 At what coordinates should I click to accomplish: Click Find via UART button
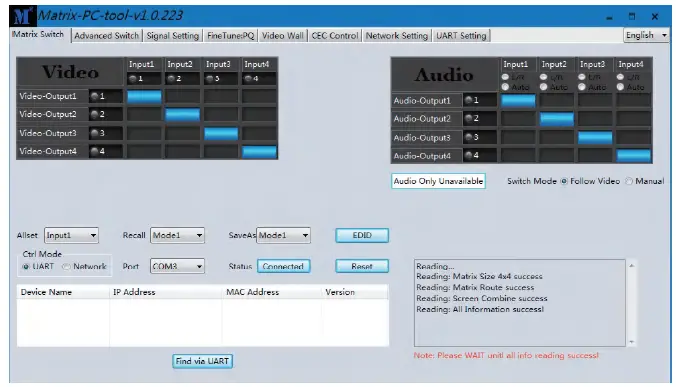point(202,361)
